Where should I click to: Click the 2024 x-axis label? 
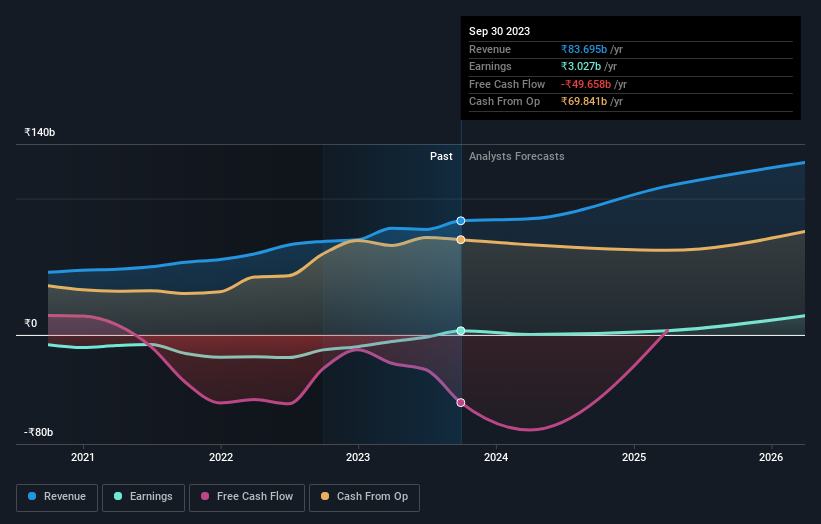coord(496,457)
